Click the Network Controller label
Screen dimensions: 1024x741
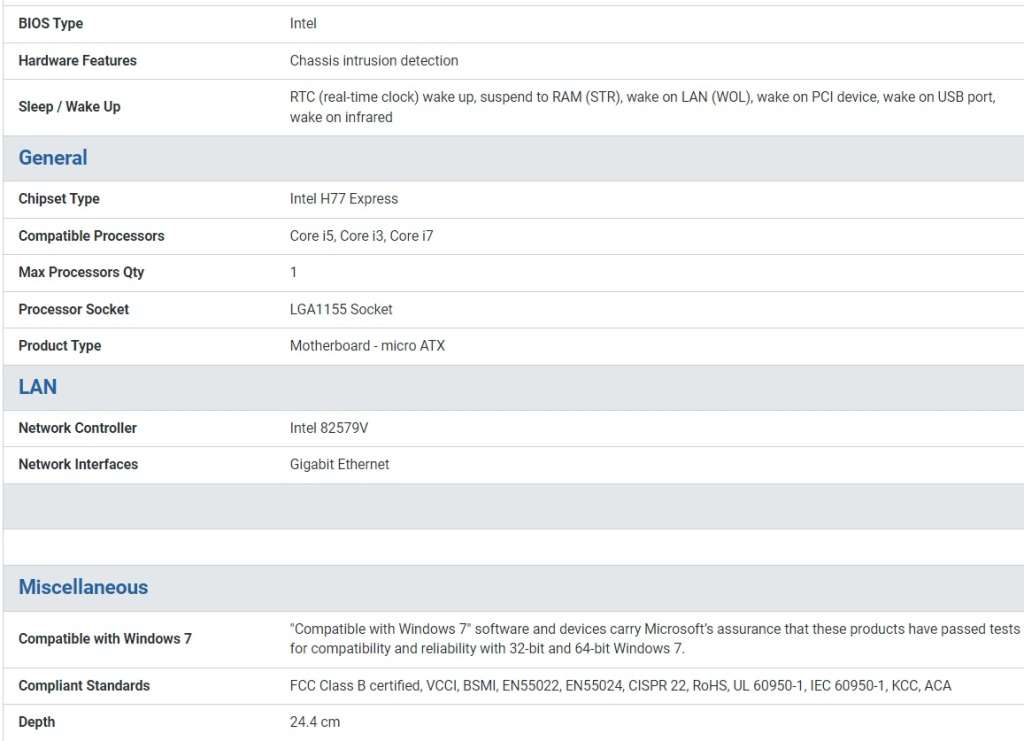pos(77,428)
